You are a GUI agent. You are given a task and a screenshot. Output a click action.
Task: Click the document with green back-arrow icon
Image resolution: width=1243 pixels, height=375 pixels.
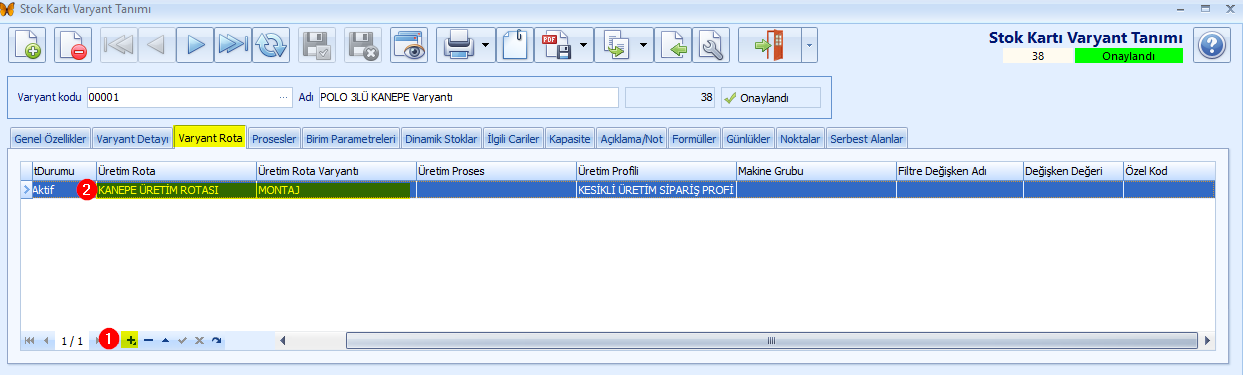(x=674, y=45)
